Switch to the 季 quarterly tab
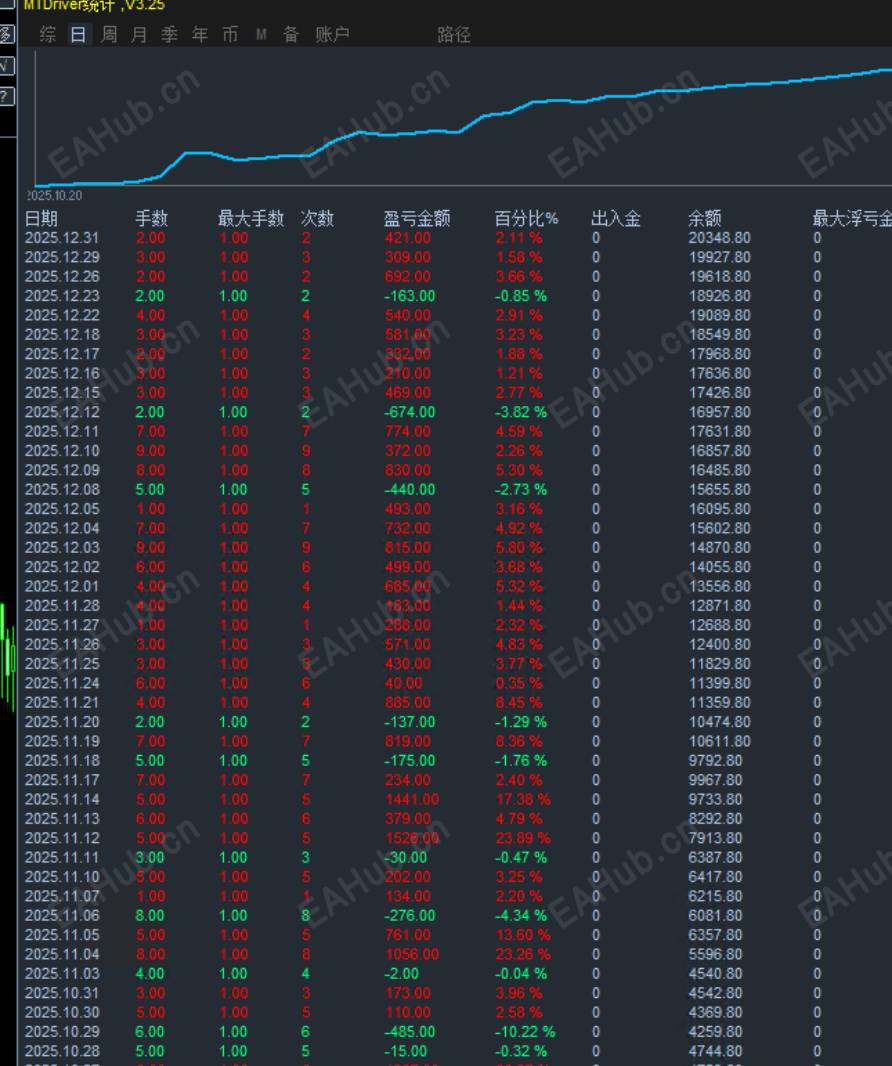Screen dimensions: 892x1066 coord(169,34)
